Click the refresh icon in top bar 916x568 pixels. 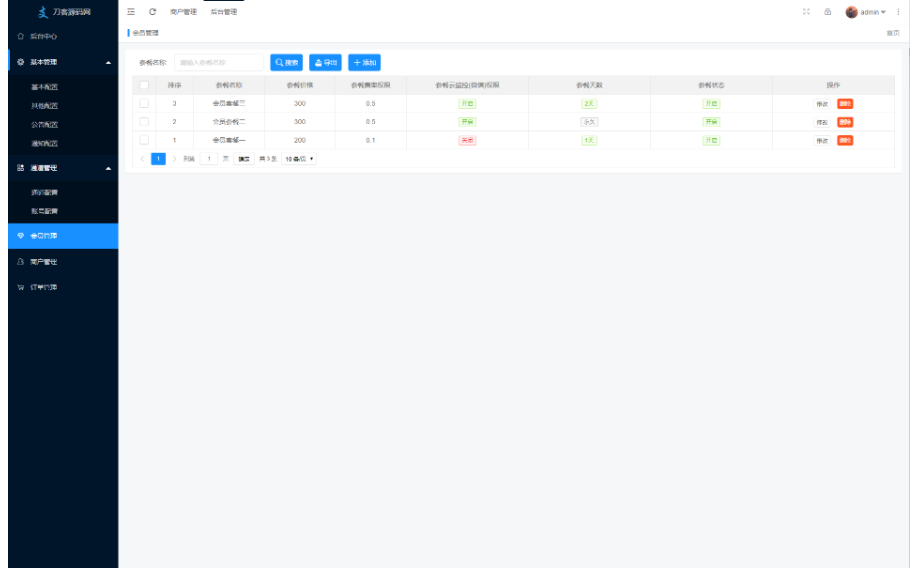pos(152,12)
